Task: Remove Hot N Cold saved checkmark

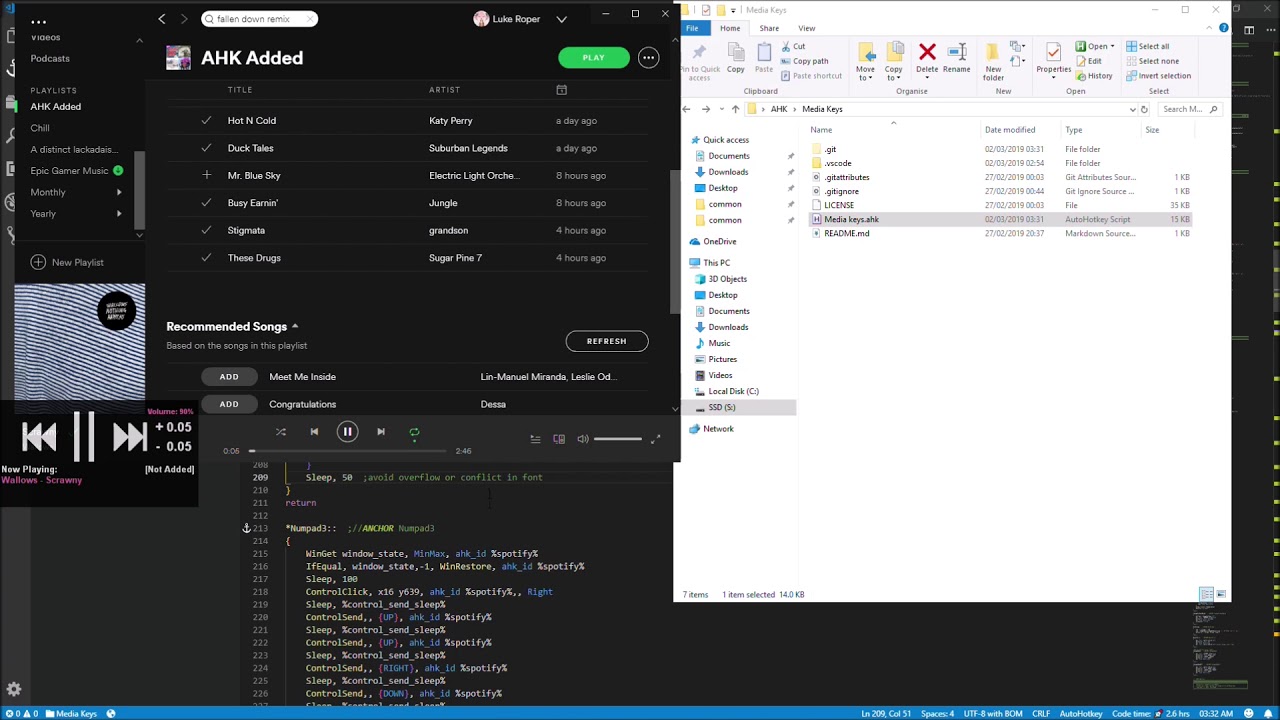Action: tap(206, 120)
